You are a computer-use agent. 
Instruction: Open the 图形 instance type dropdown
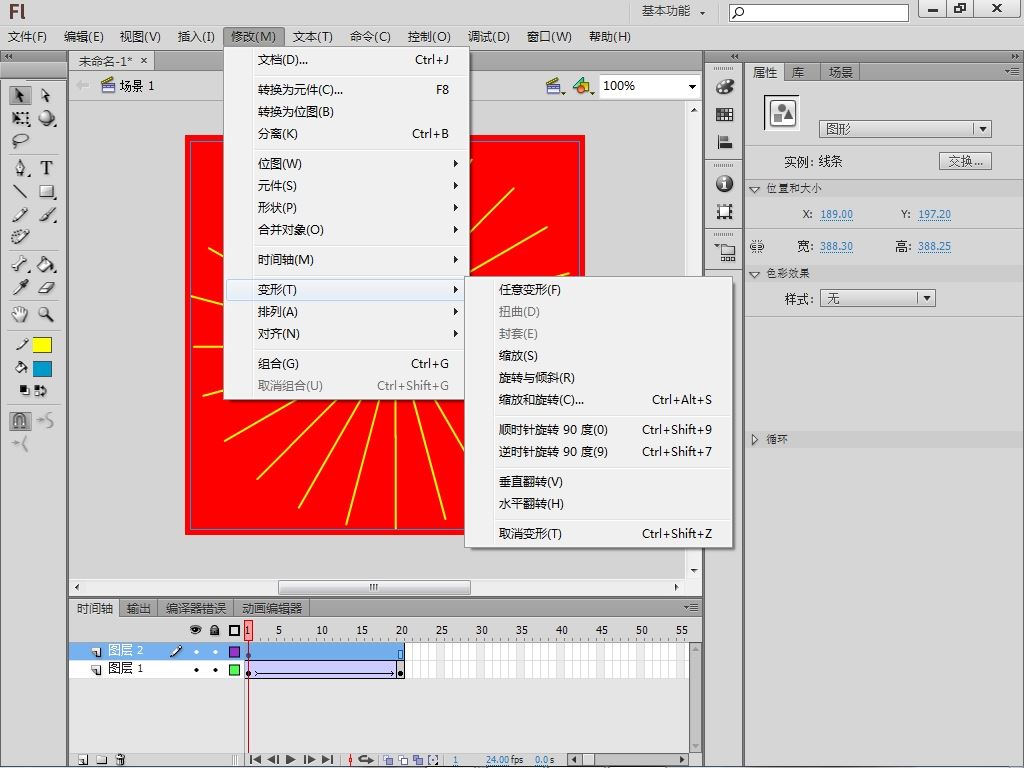pos(905,129)
